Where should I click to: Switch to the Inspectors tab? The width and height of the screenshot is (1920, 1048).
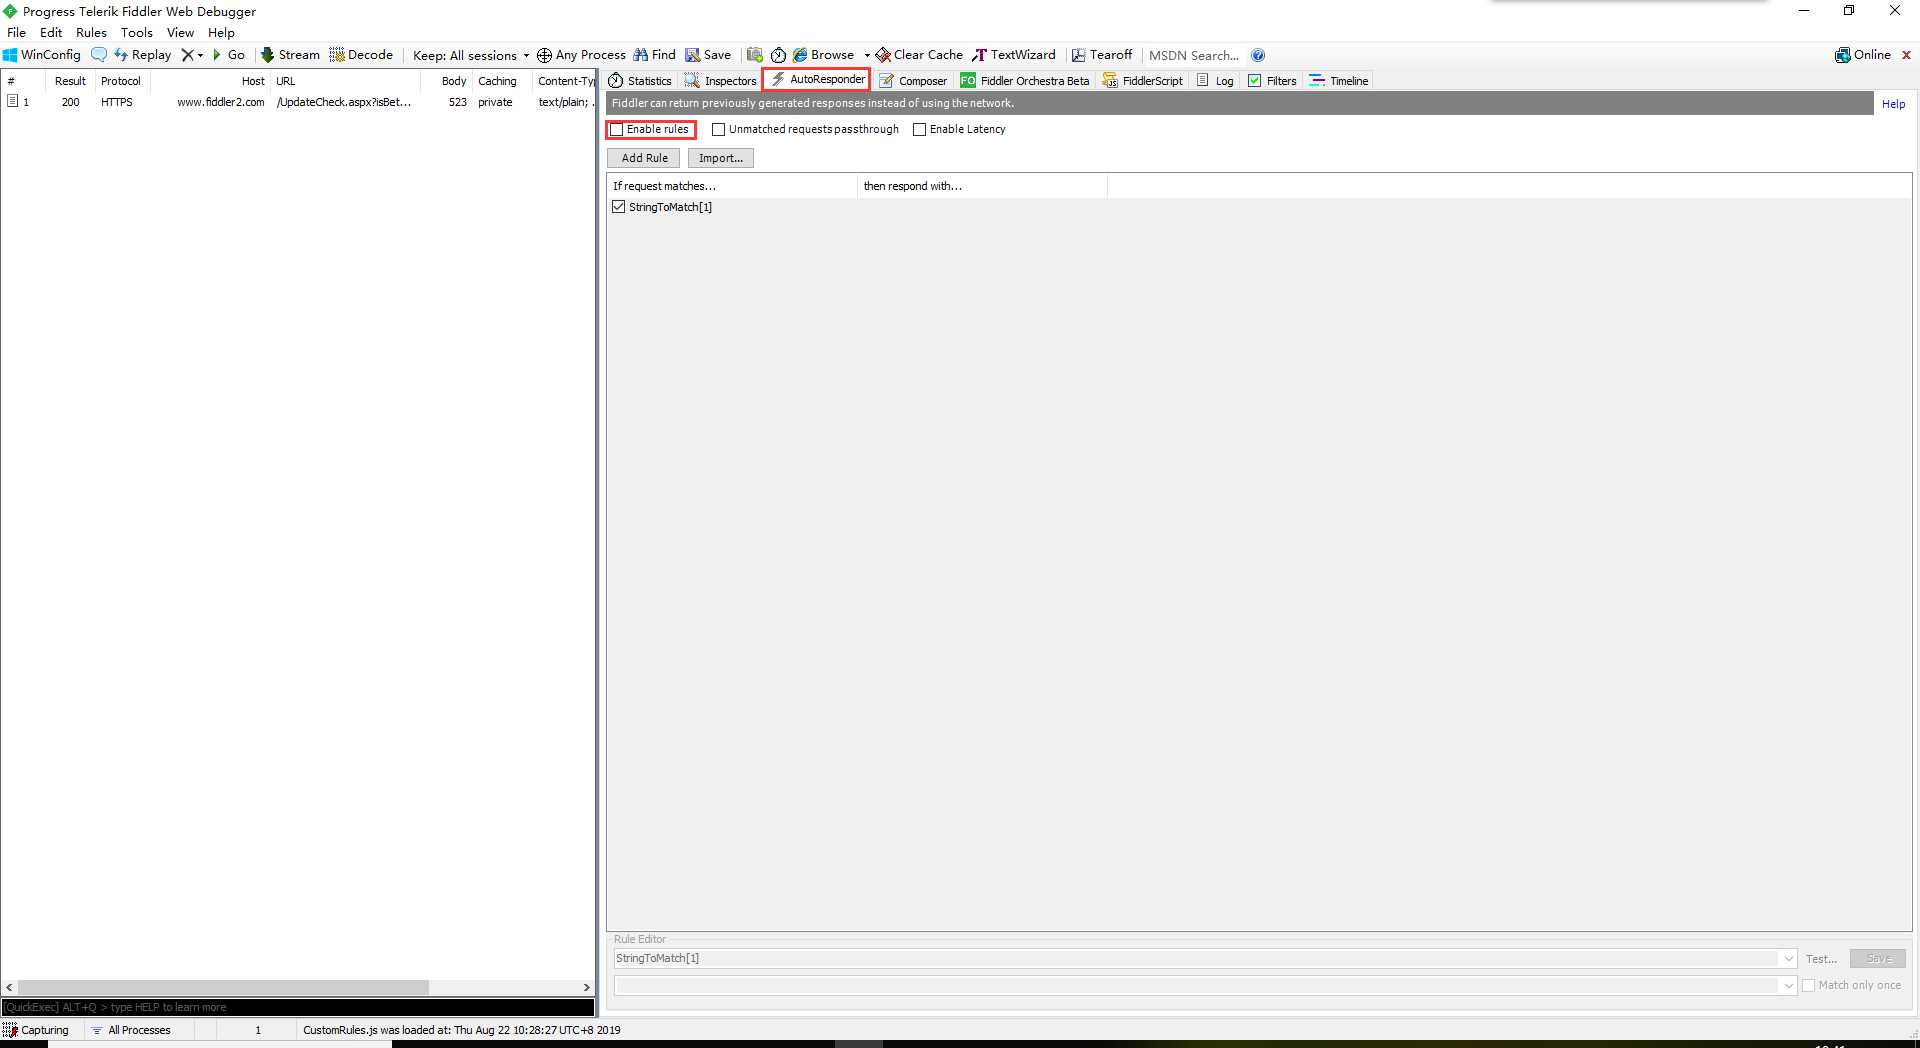pyautogui.click(x=720, y=81)
